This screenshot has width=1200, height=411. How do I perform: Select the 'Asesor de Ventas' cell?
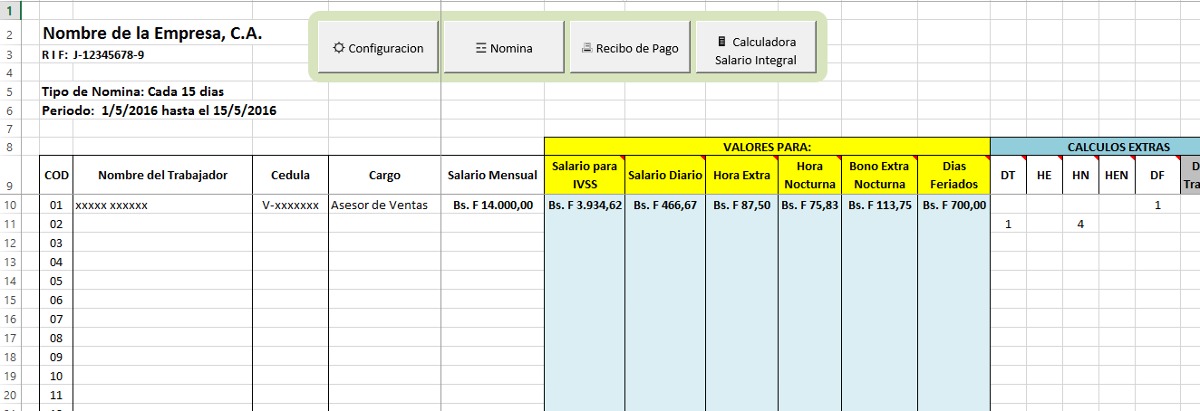pos(384,205)
